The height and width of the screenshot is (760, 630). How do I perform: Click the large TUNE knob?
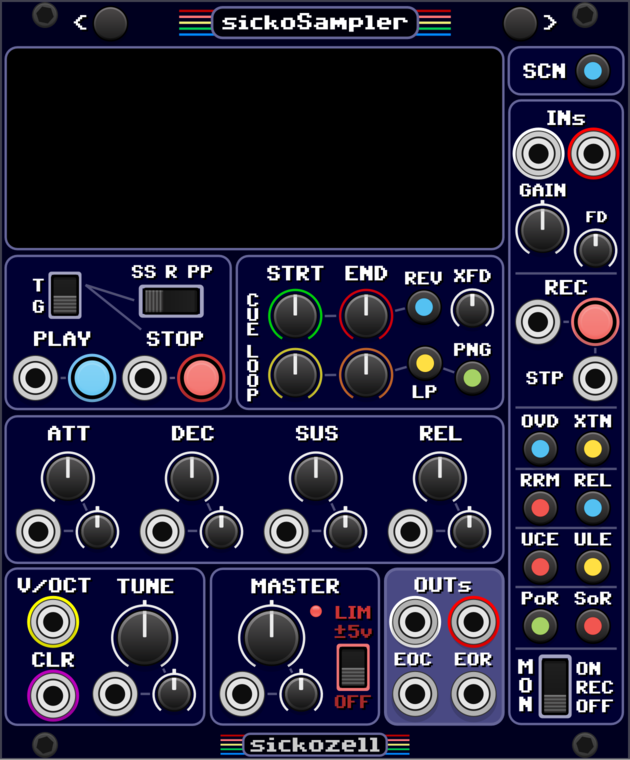coord(144,636)
